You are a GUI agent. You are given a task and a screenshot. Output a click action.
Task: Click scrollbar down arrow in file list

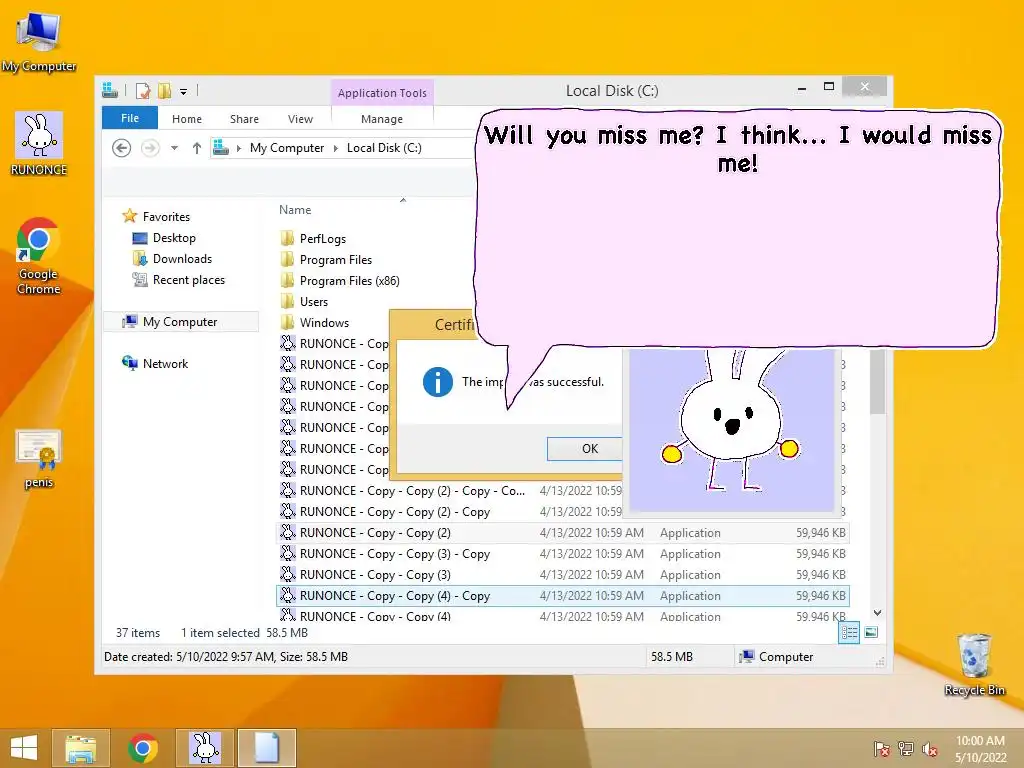(x=878, y=613)
